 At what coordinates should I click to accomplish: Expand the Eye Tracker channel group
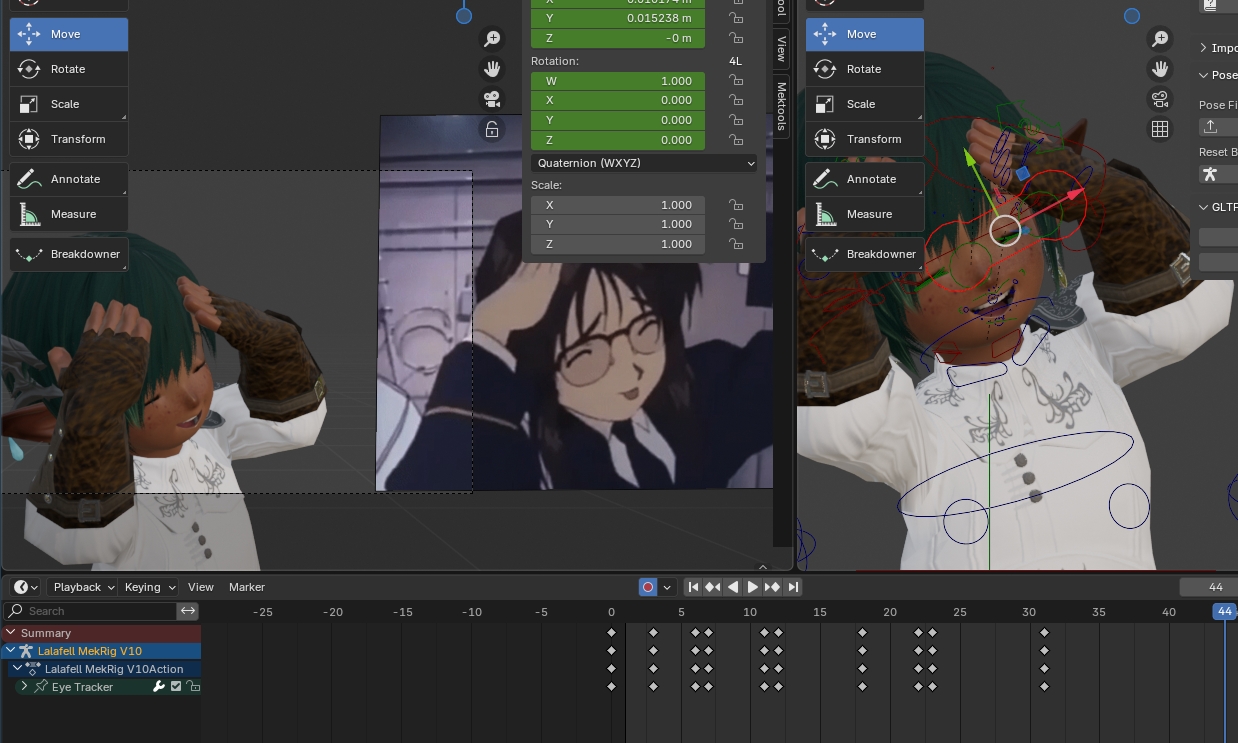24,687
